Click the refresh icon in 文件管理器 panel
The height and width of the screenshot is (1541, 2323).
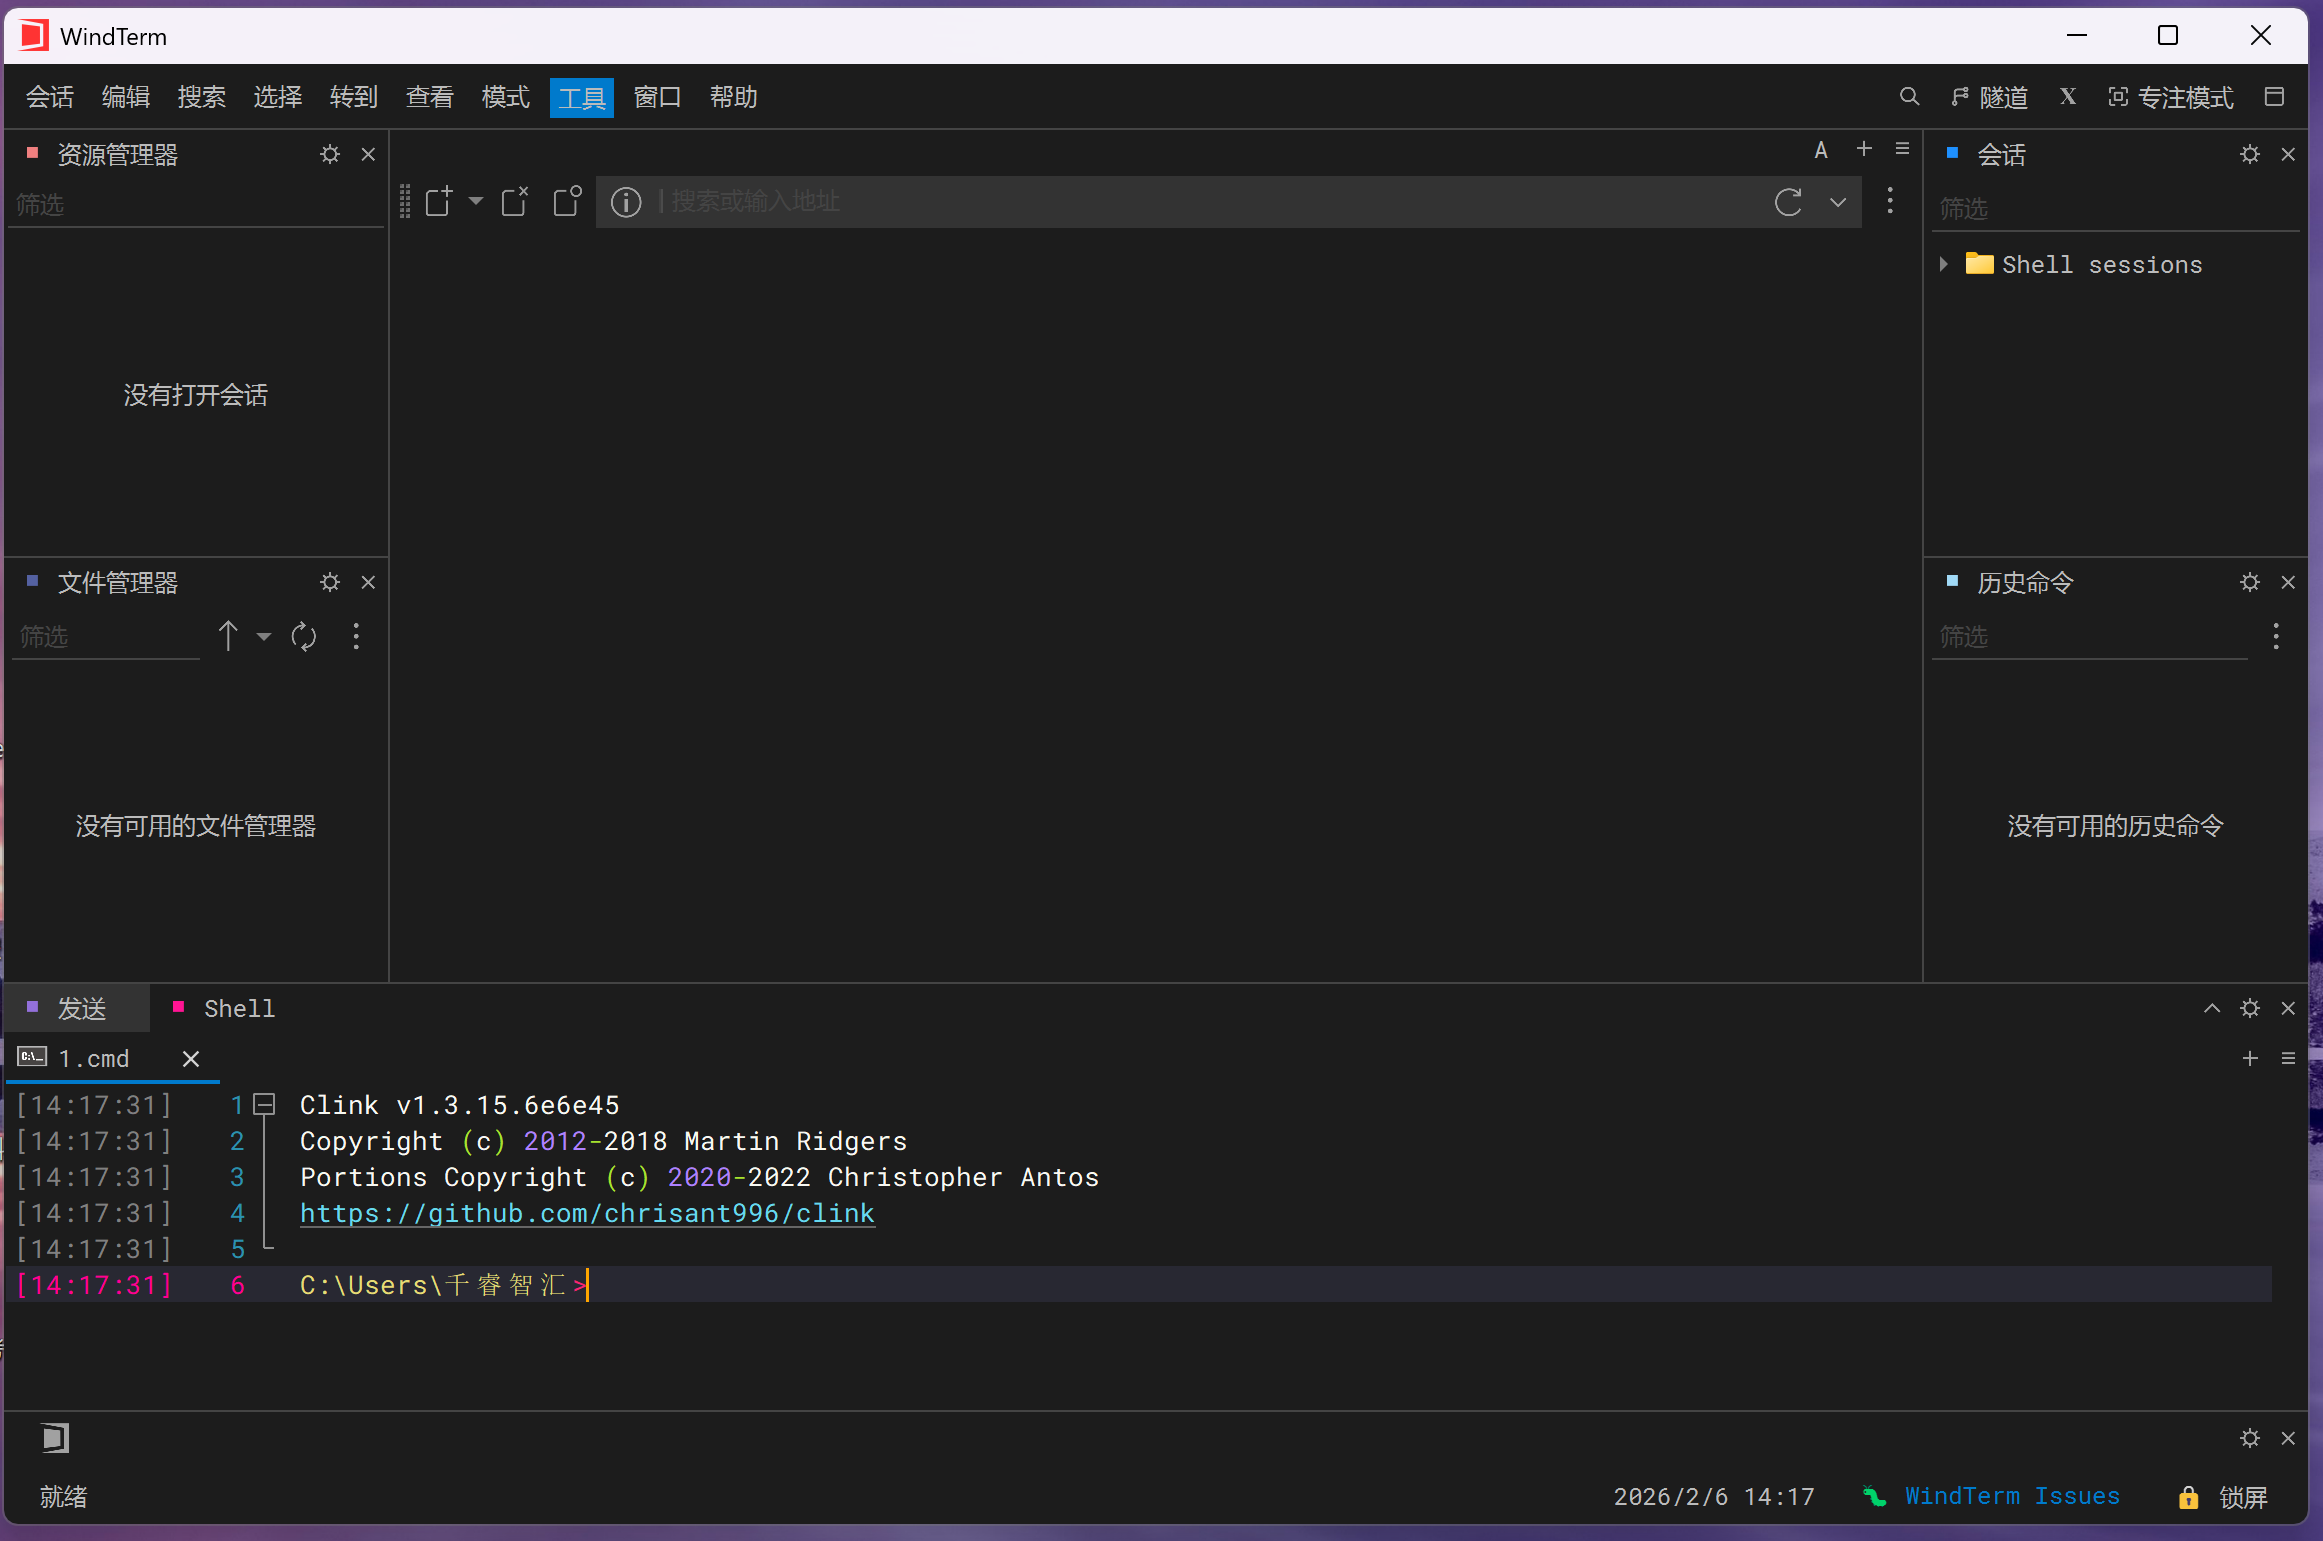click(x=304, y=637)
